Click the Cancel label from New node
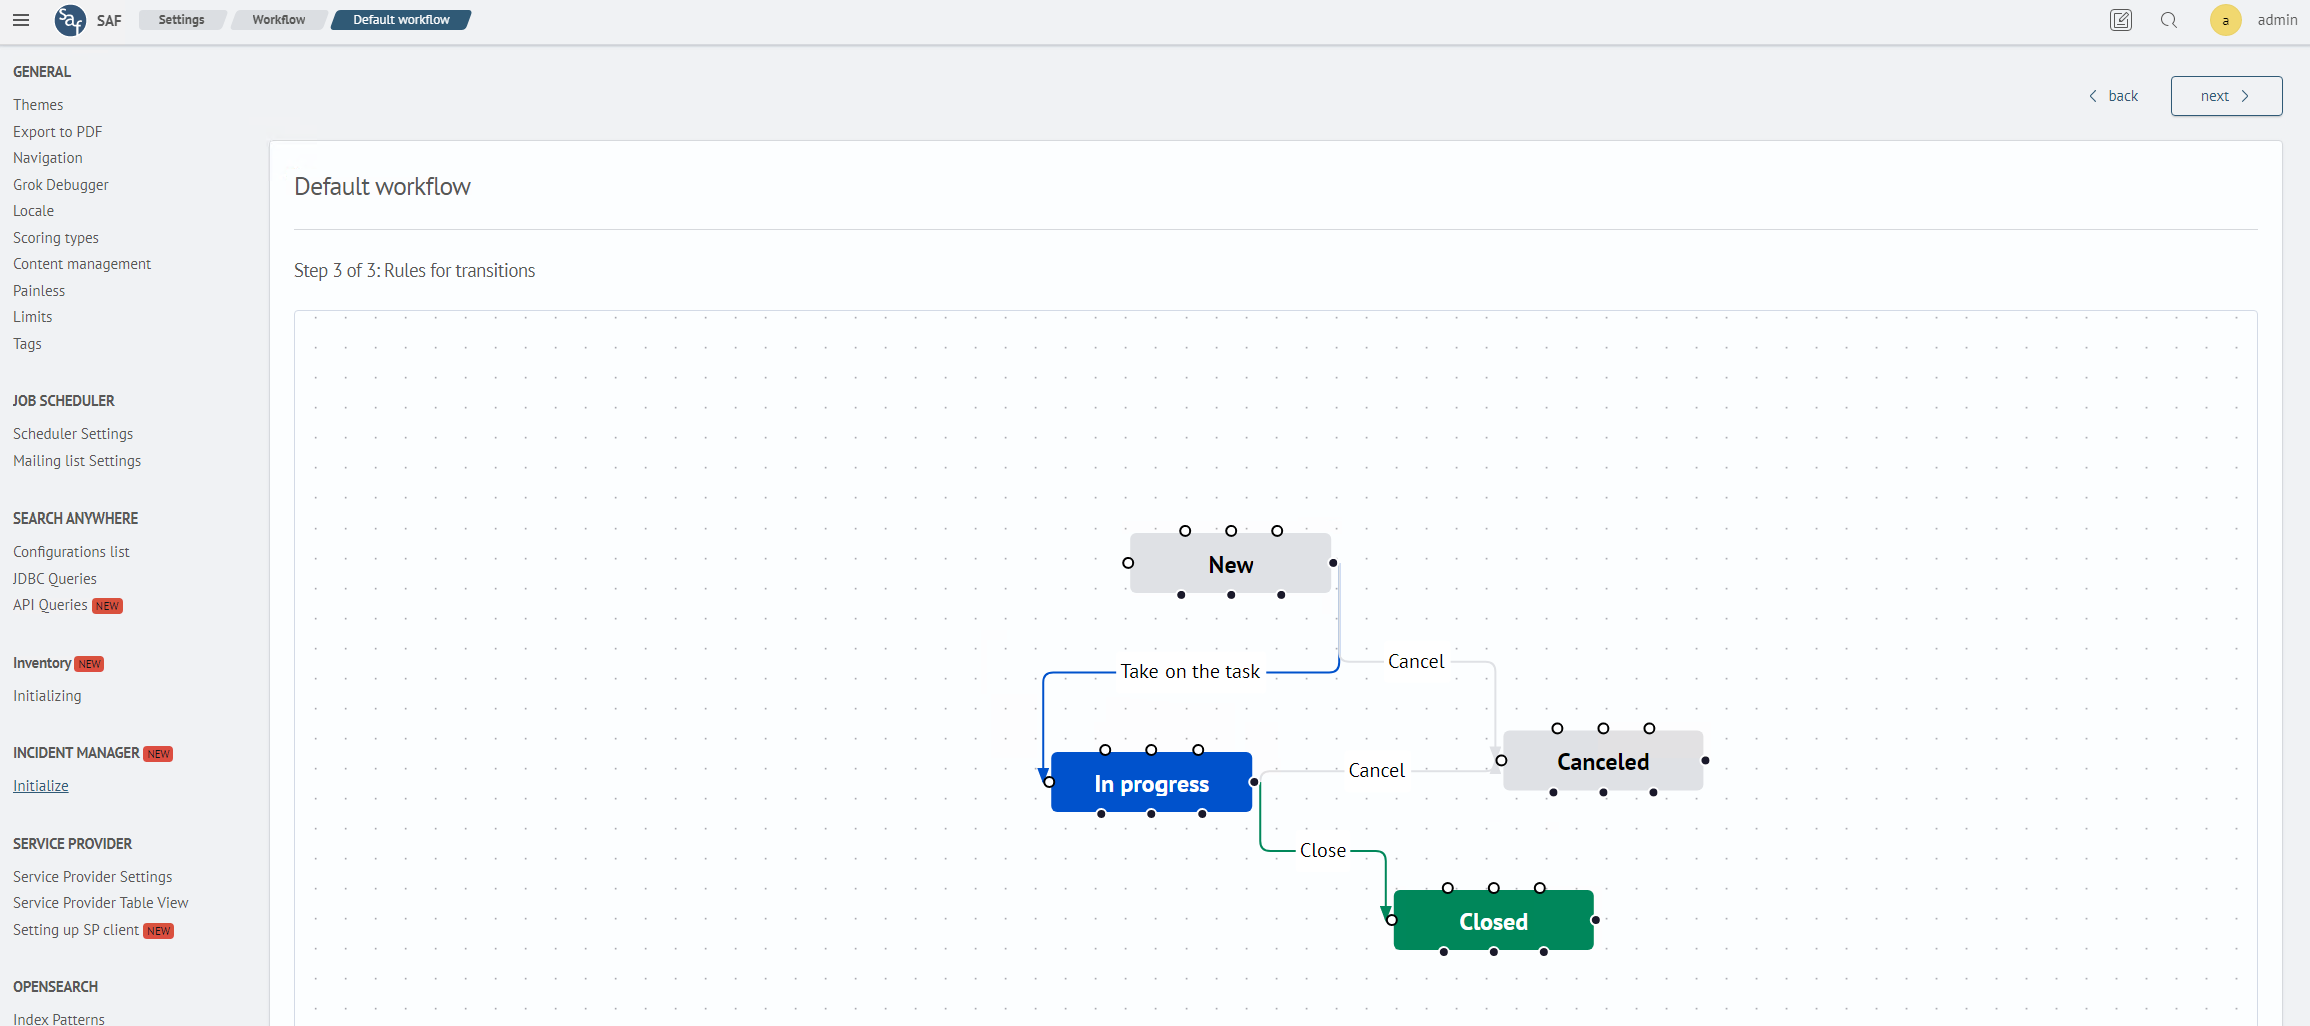 pos(1416,662)
